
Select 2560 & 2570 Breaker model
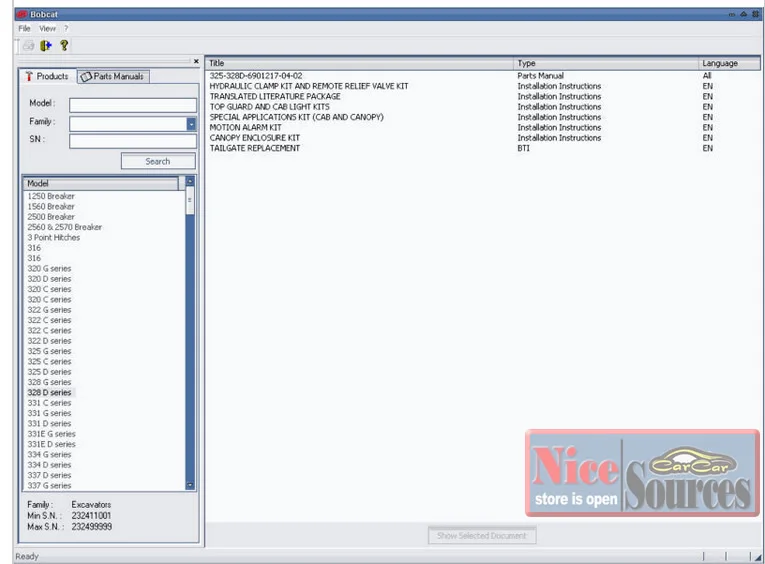[x=64, y=227]
